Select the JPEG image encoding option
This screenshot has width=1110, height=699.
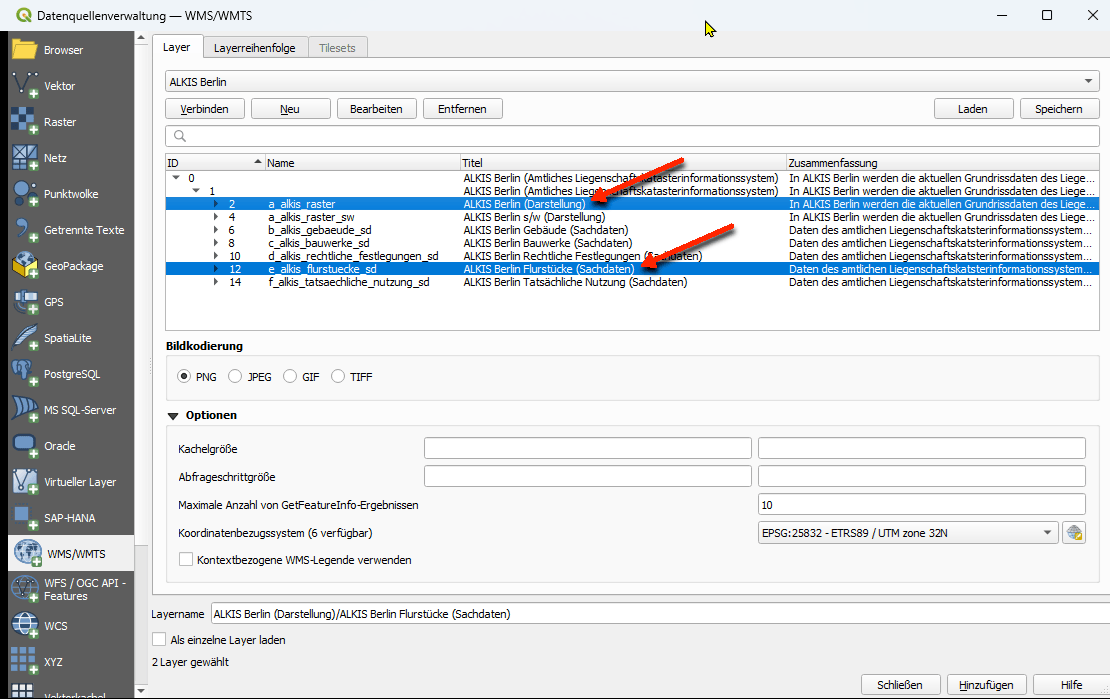235,377
